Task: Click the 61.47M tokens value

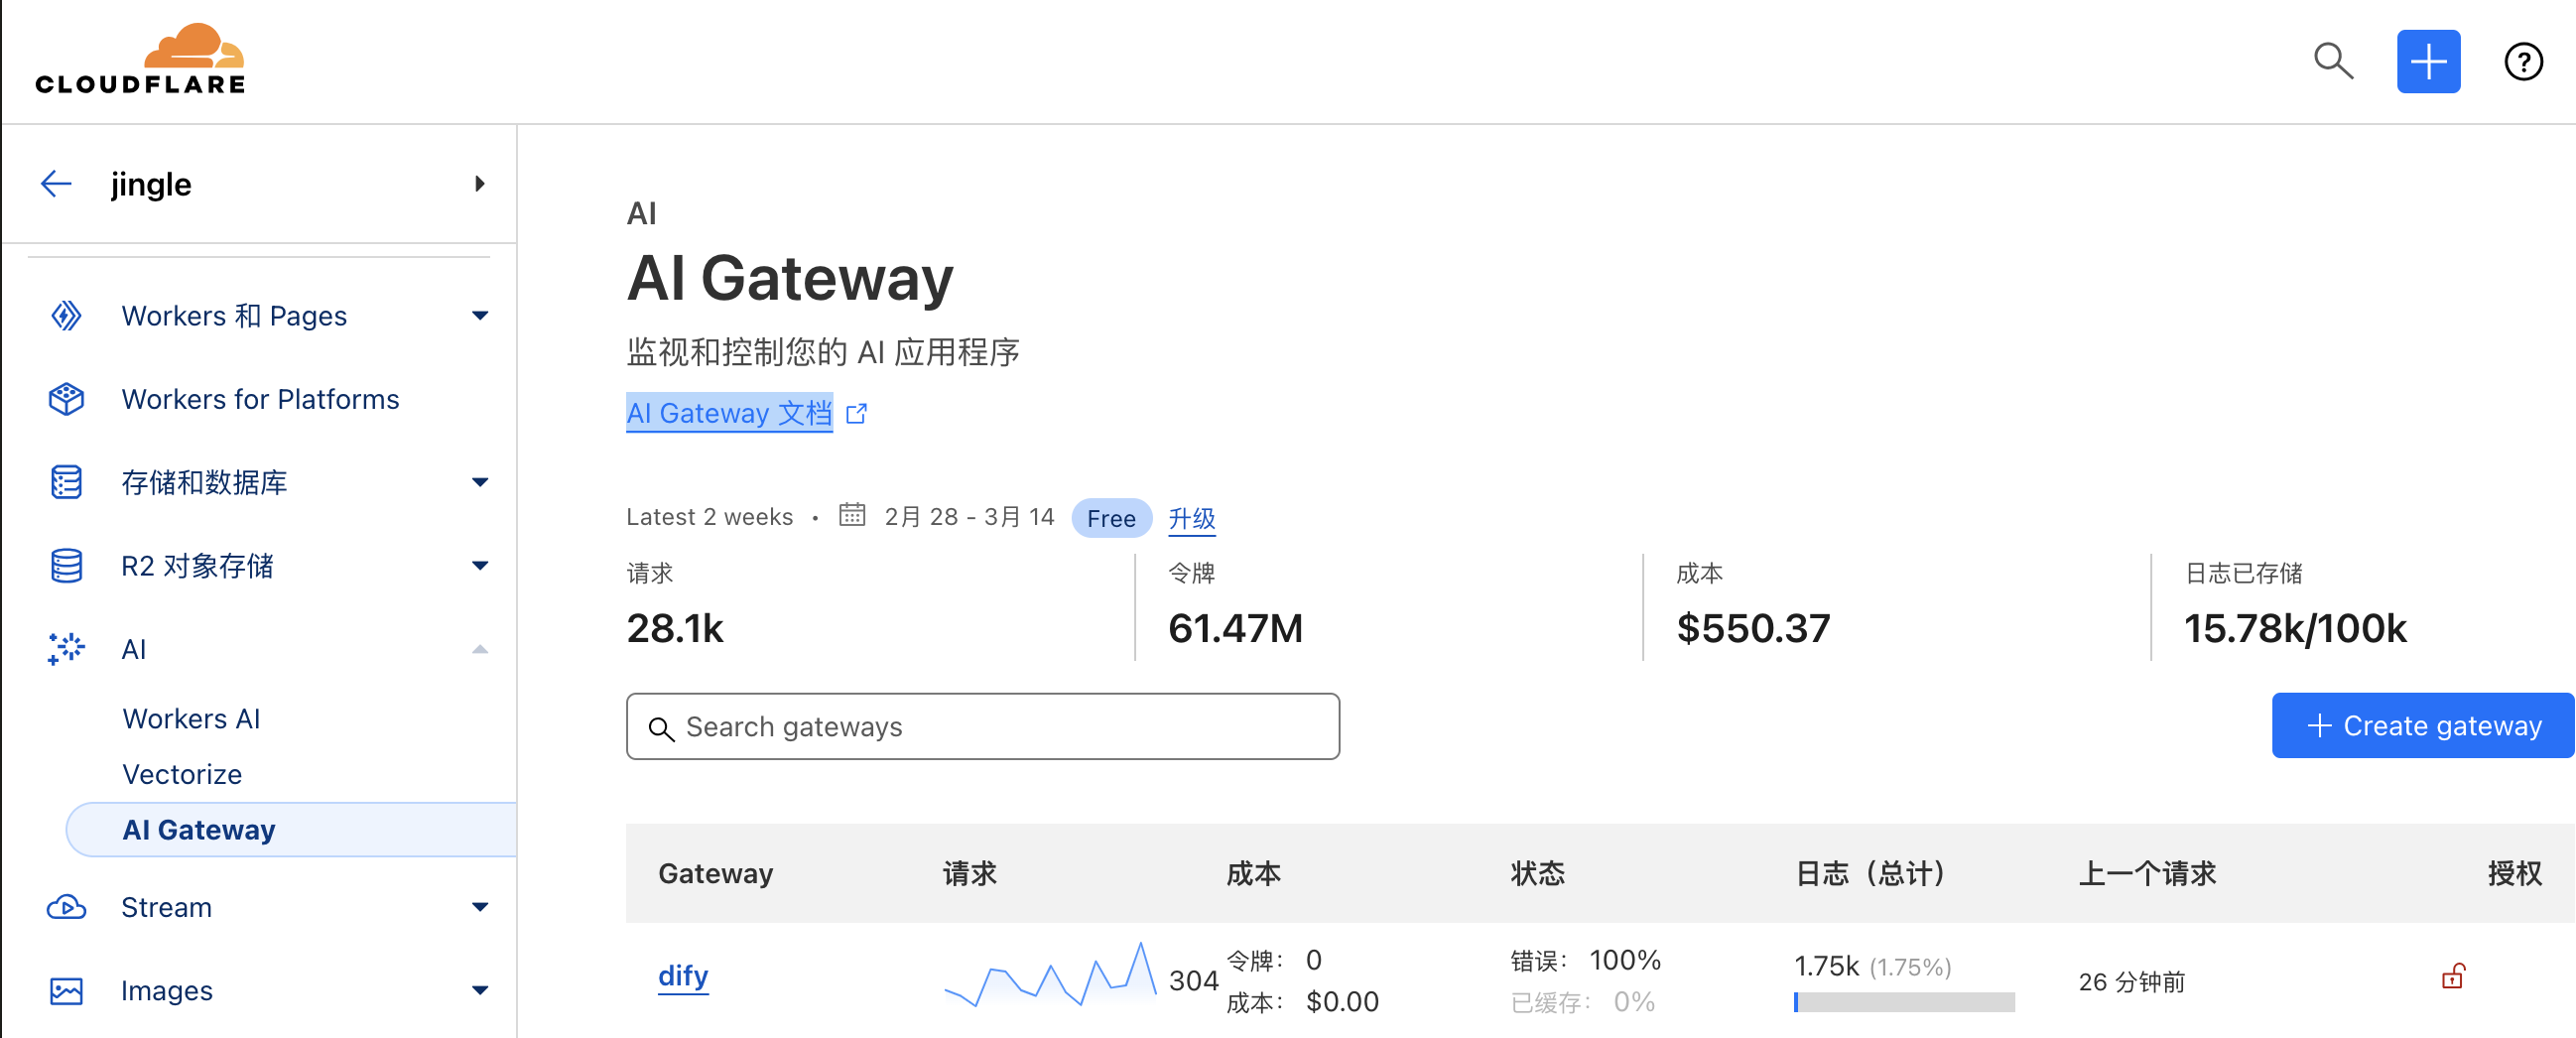Action: click(x=1235, y=629)
